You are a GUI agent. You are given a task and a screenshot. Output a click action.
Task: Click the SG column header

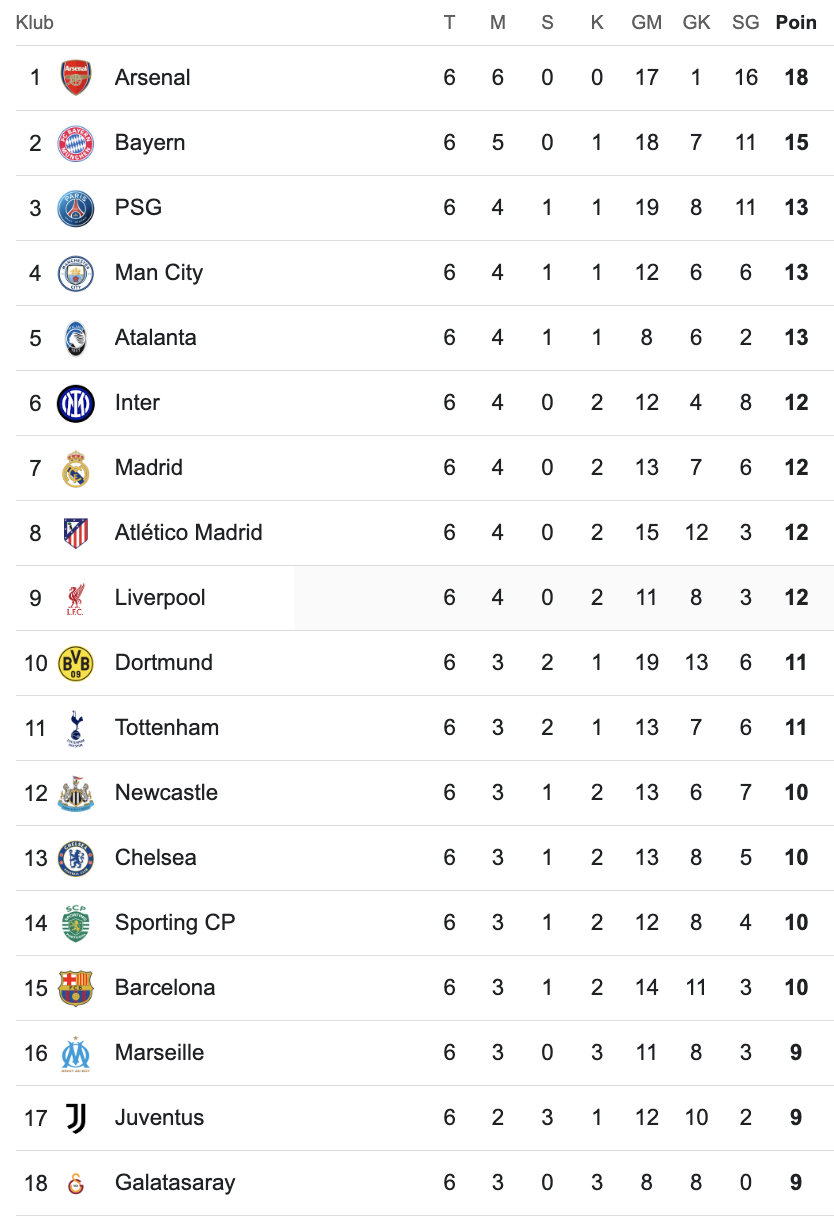[745, 22]
